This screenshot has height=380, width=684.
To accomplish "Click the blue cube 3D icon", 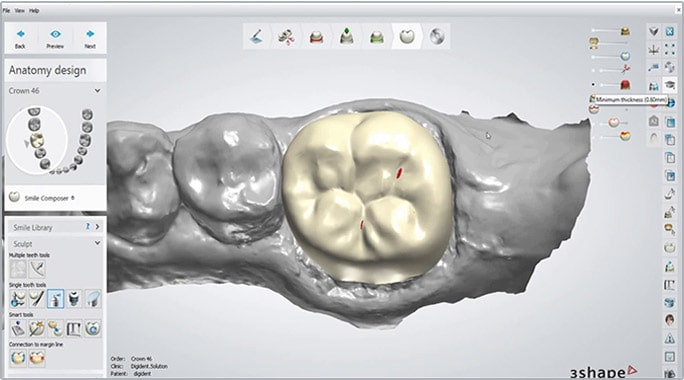I will click(670, 302).
